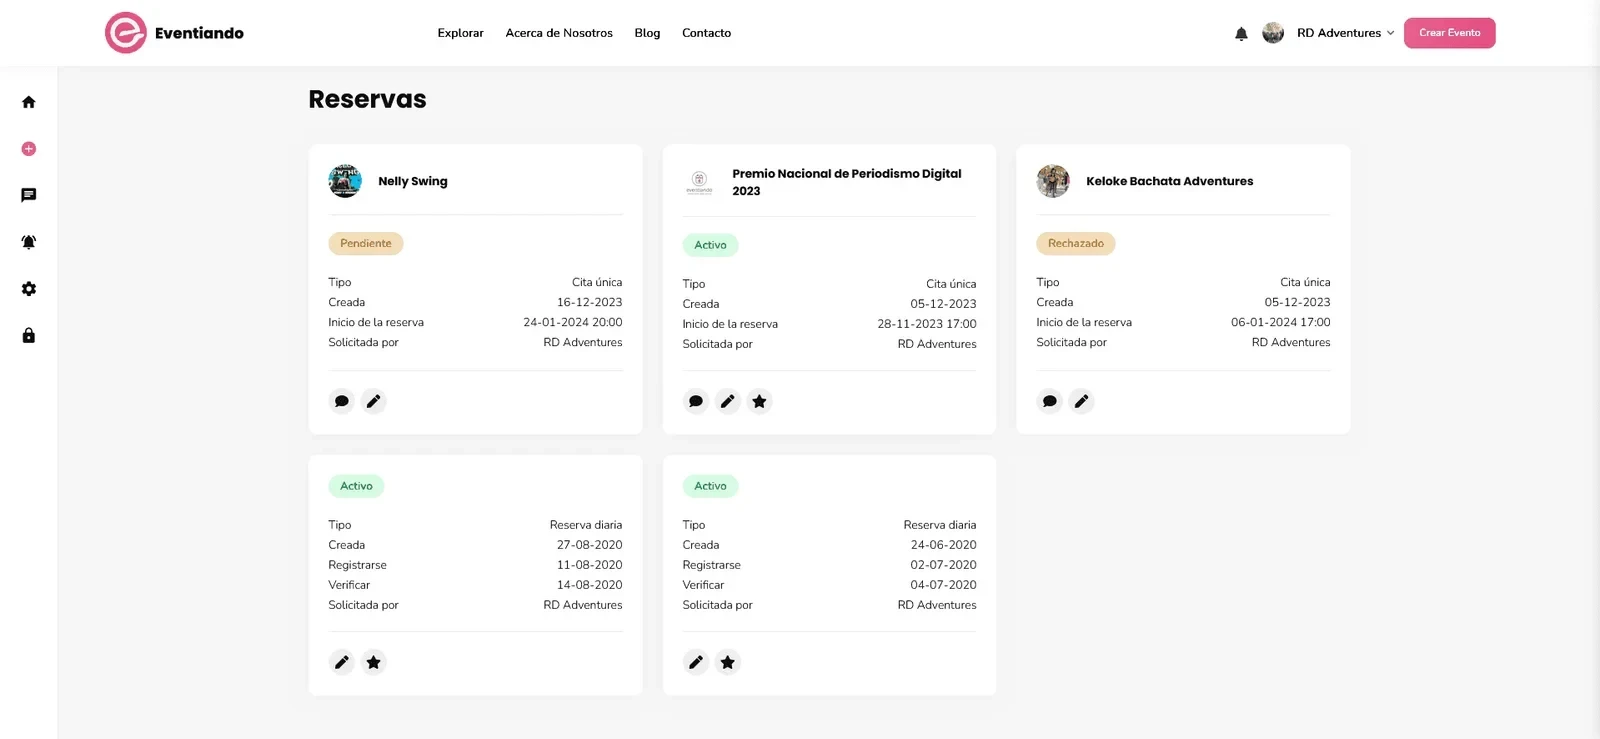Edit the reservation created 24-06-2020
This screenshot has height=739, width=1600.
click(696, 662)
